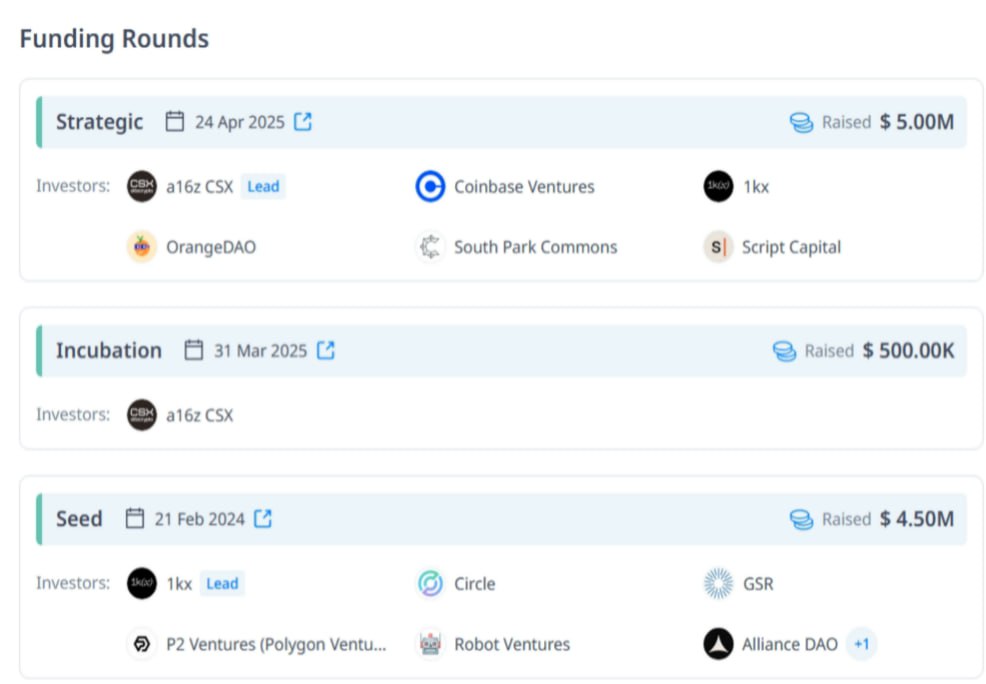Screen dimensions: 986x684
Task: Click the coins icon next to $ 4.50M
Action: [802, 519]
